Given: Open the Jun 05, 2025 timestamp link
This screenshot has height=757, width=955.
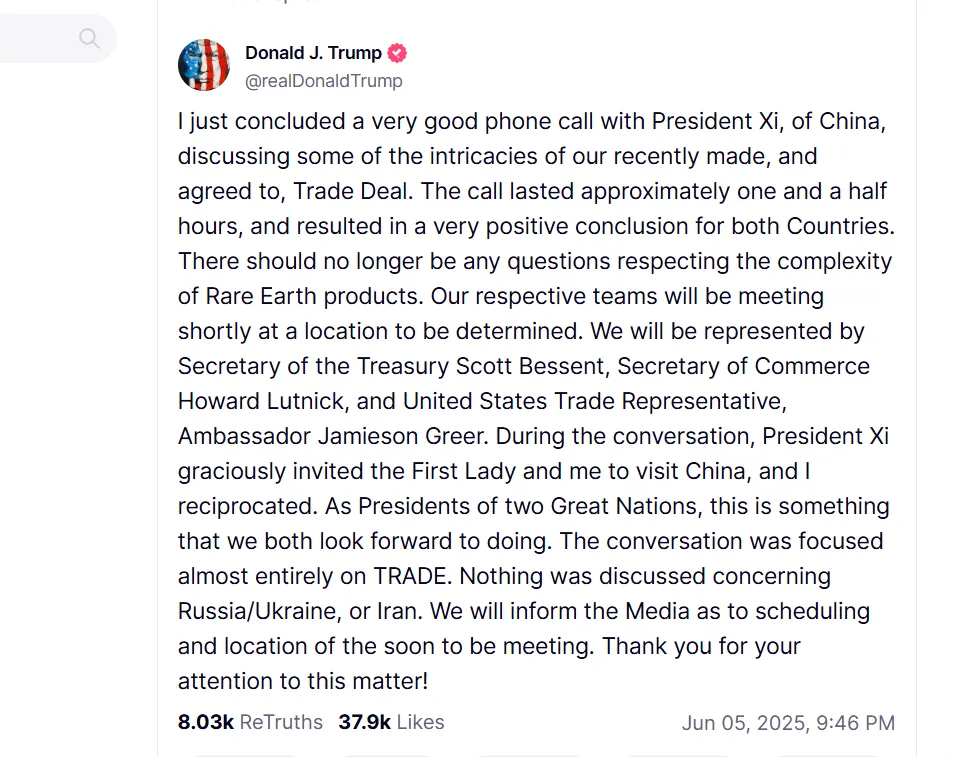Looking at the screenshot, I should click(788, 723).
